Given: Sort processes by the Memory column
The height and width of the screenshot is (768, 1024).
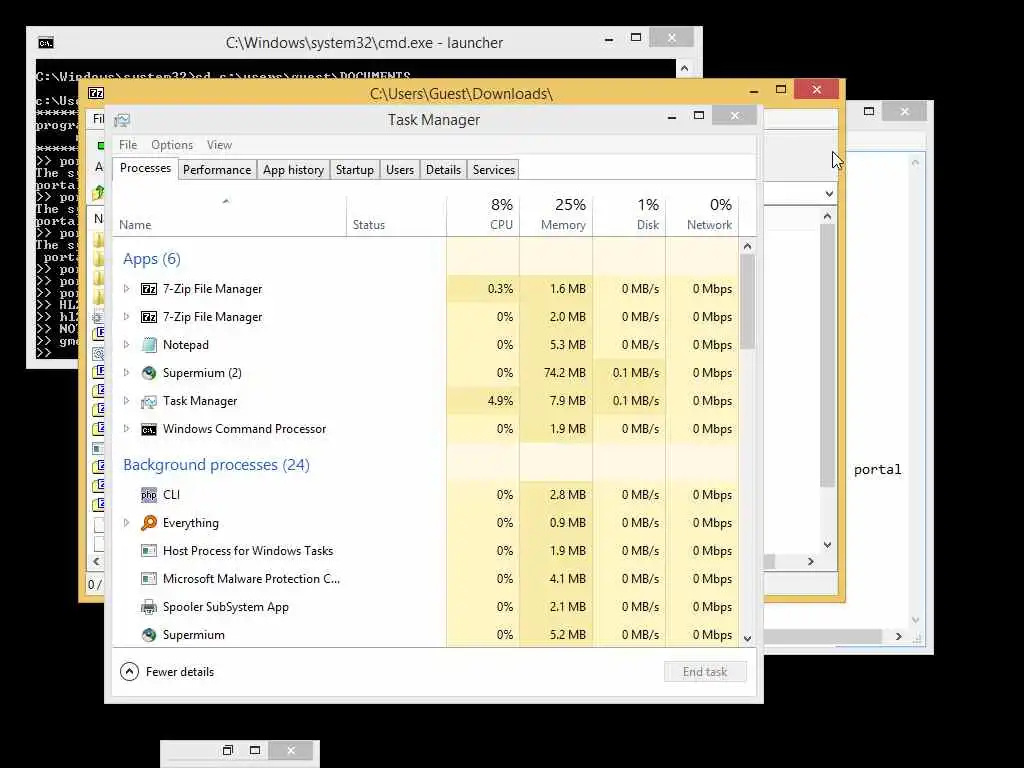Looking at the screenshot, I should [556, 216].
